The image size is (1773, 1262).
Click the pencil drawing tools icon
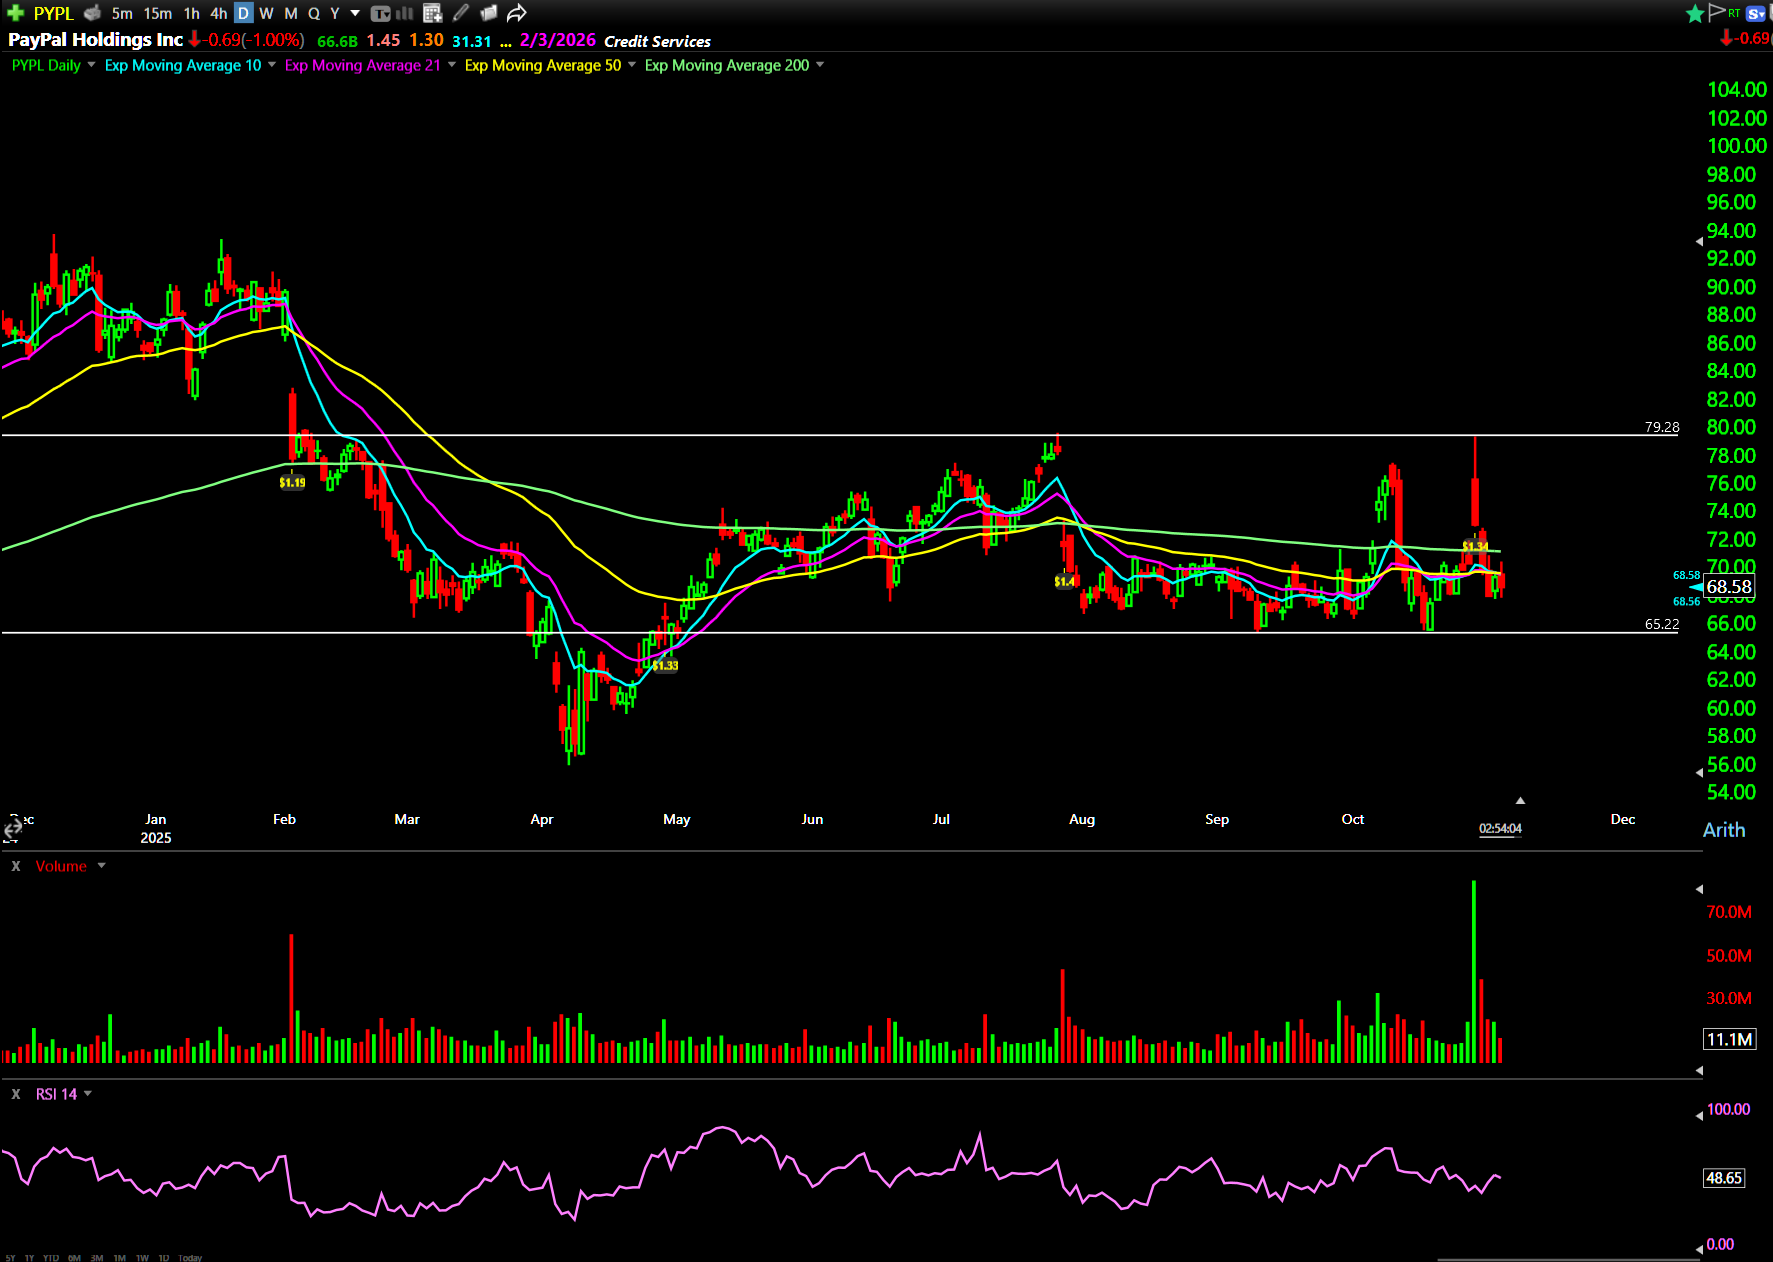[461, 13]
